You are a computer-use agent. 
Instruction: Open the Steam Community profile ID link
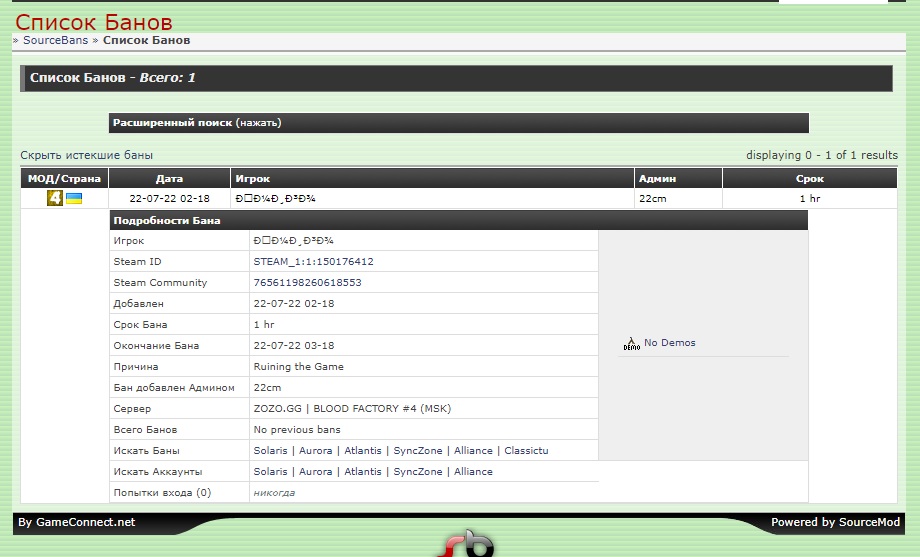pos(307,283)
